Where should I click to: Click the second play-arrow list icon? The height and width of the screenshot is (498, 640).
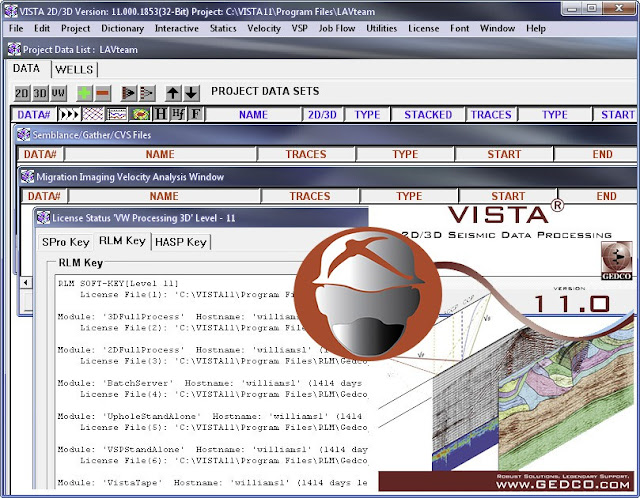click(147, 93)
